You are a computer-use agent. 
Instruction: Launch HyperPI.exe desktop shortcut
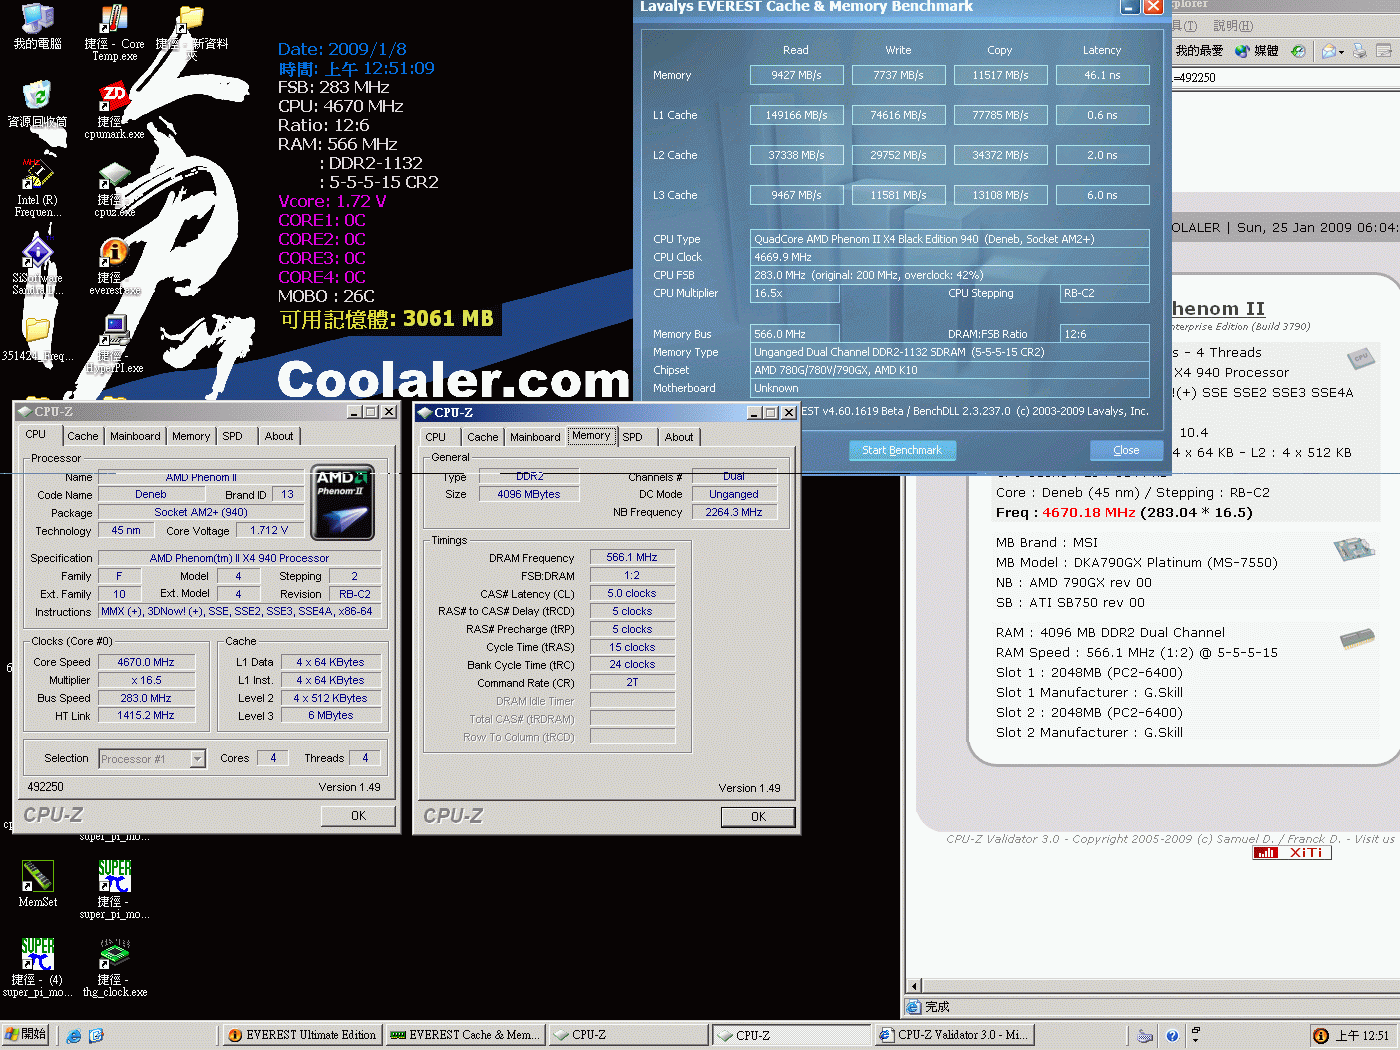pyautogui.click(x=114, y=344)
